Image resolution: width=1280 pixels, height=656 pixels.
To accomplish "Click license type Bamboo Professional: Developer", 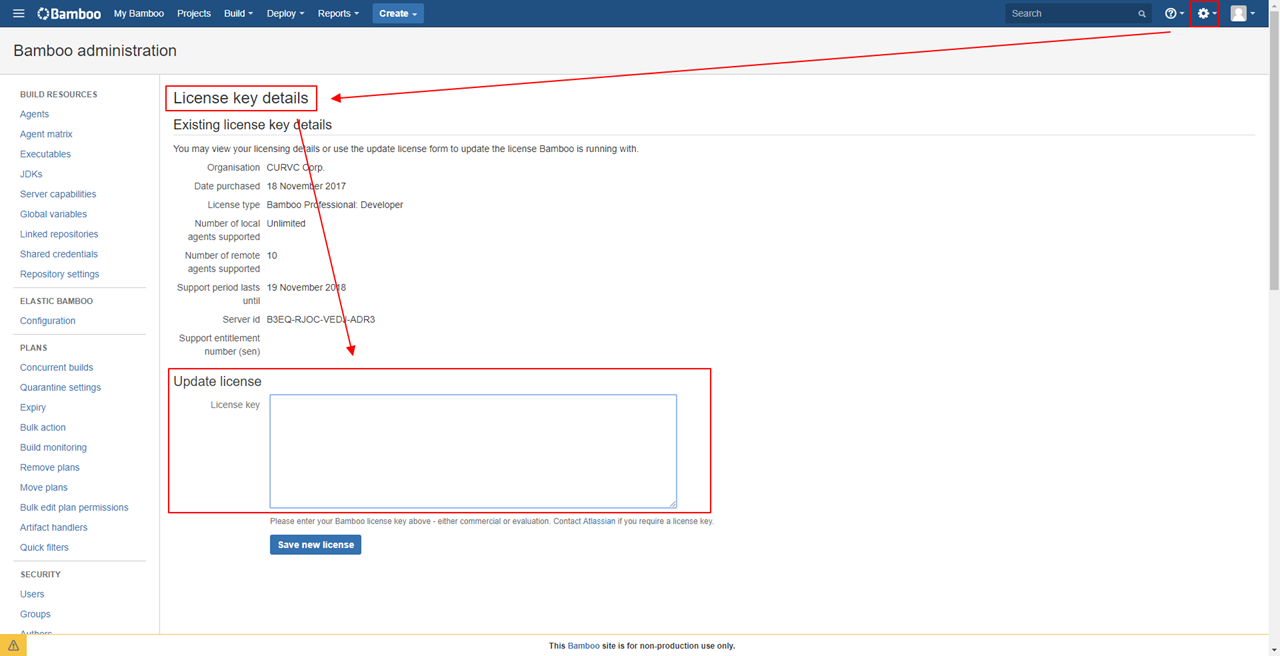I will [x=335, y=205].
